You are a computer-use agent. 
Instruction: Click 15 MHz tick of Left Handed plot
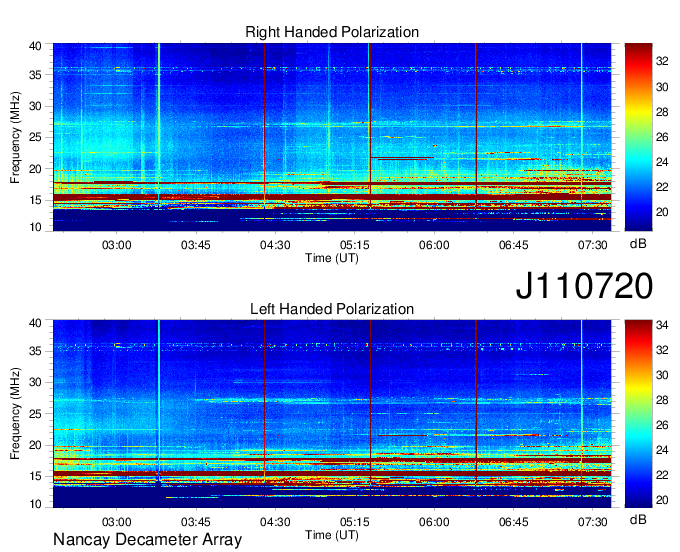[x=35, y=476]
